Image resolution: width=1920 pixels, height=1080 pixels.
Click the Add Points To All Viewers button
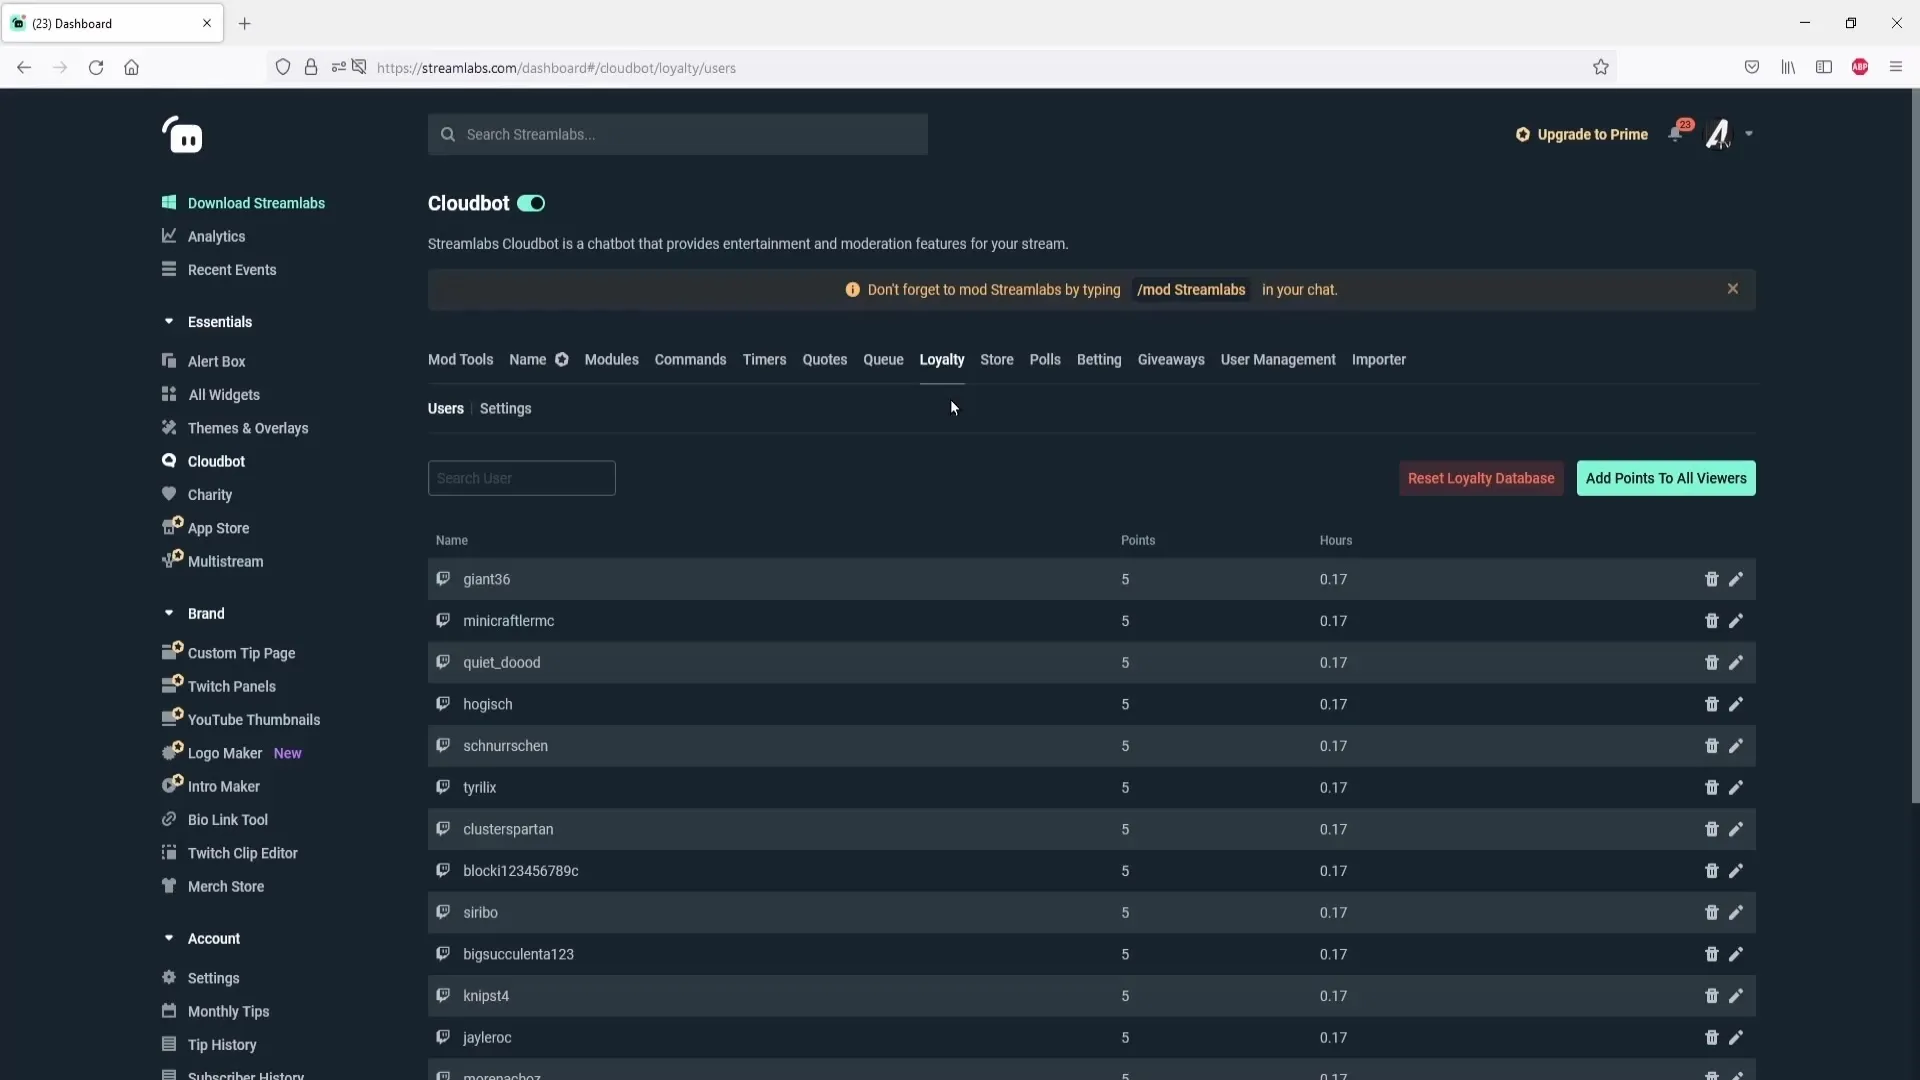point(1665,477)
